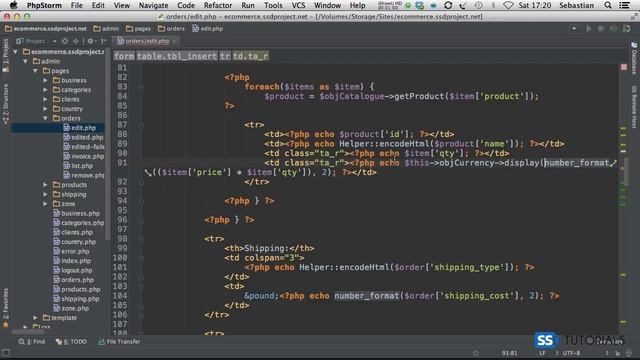The height and width of the screenshot is (360, 640).
Task: Click the orders breadcrumb in navigation bar
Action: coord(171,29)
